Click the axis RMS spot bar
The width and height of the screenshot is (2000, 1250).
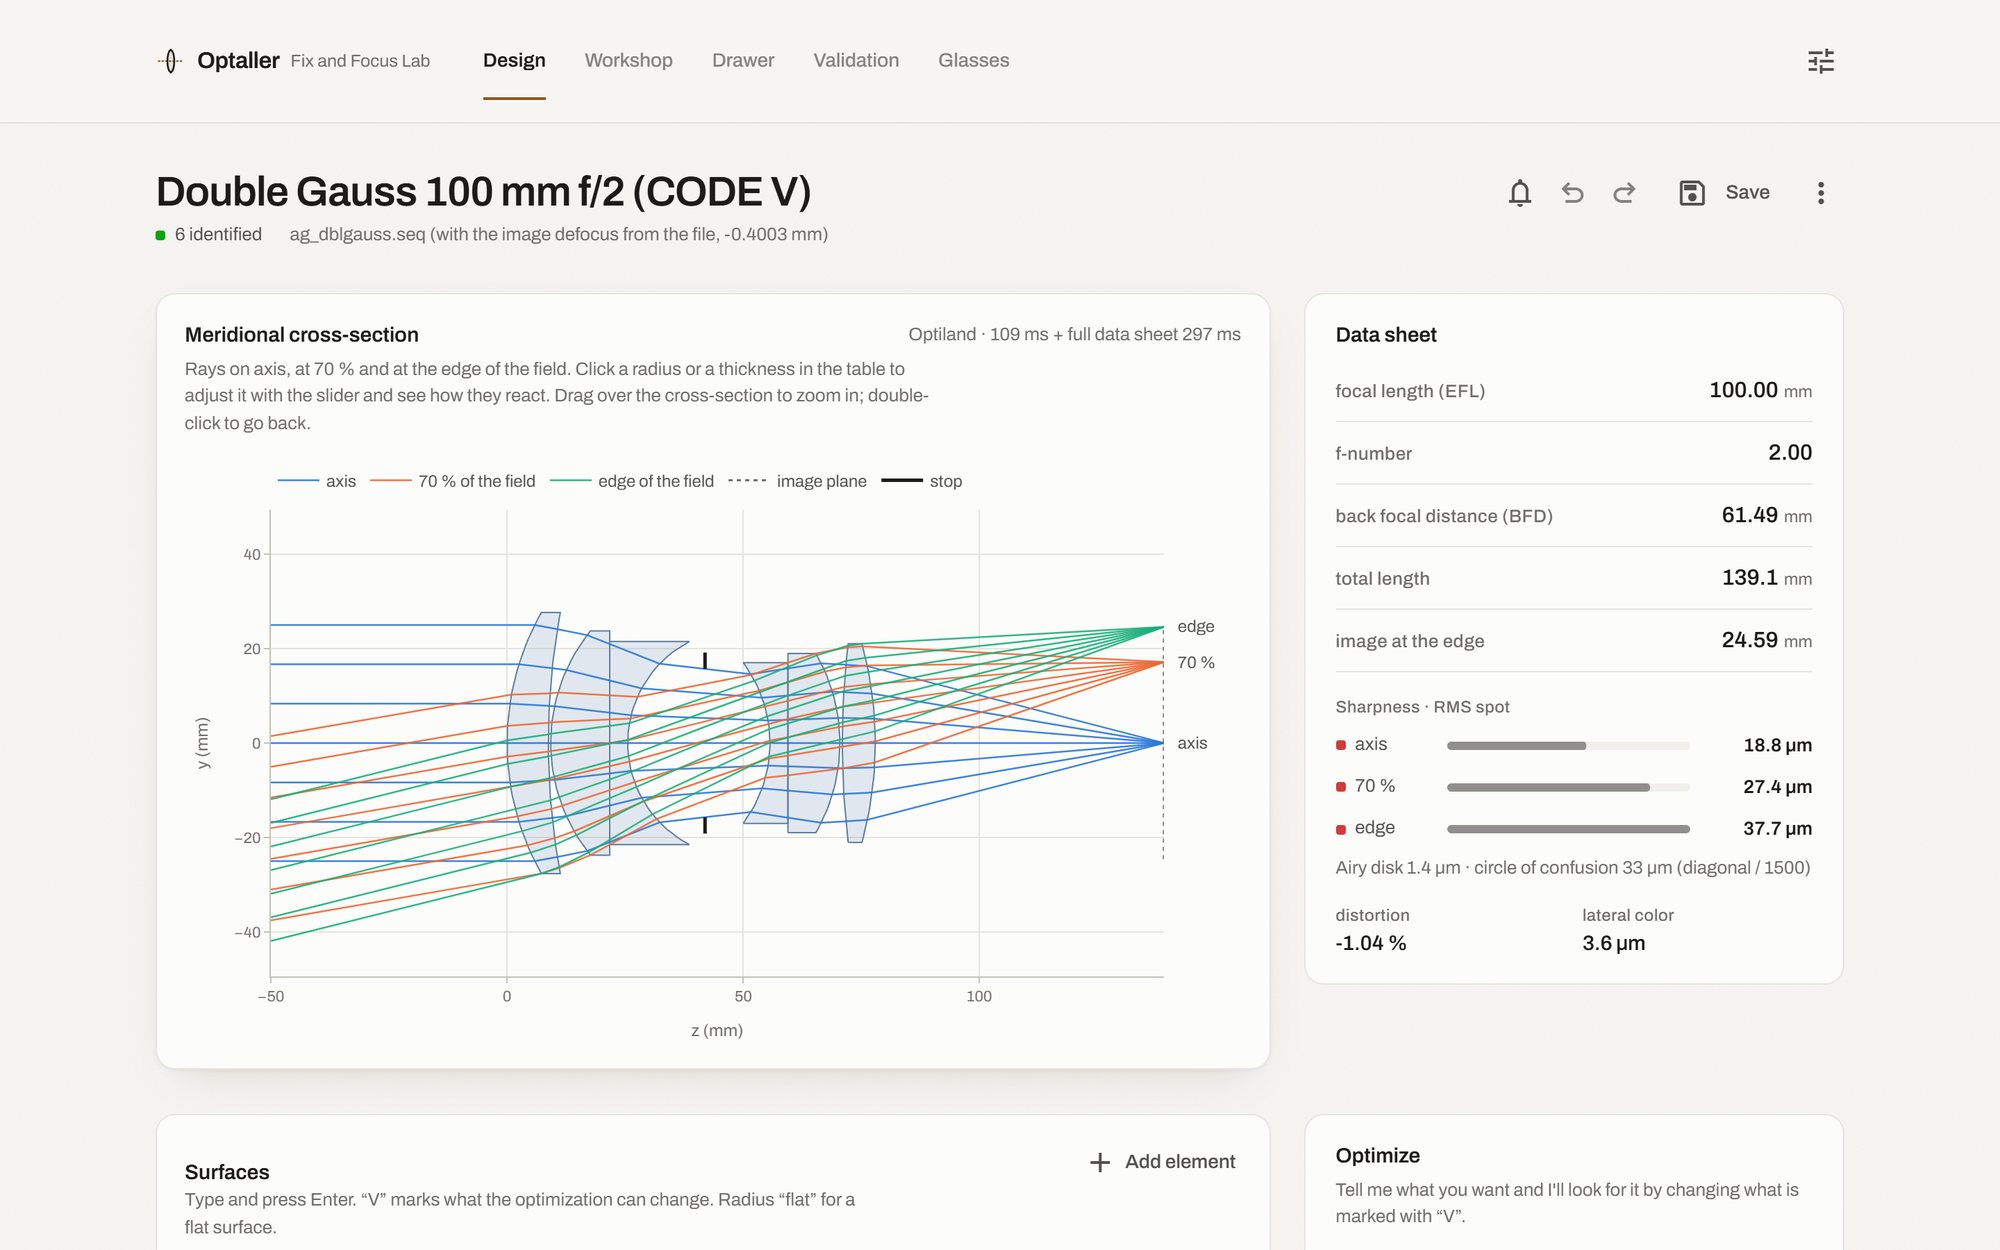[1568, 746]
